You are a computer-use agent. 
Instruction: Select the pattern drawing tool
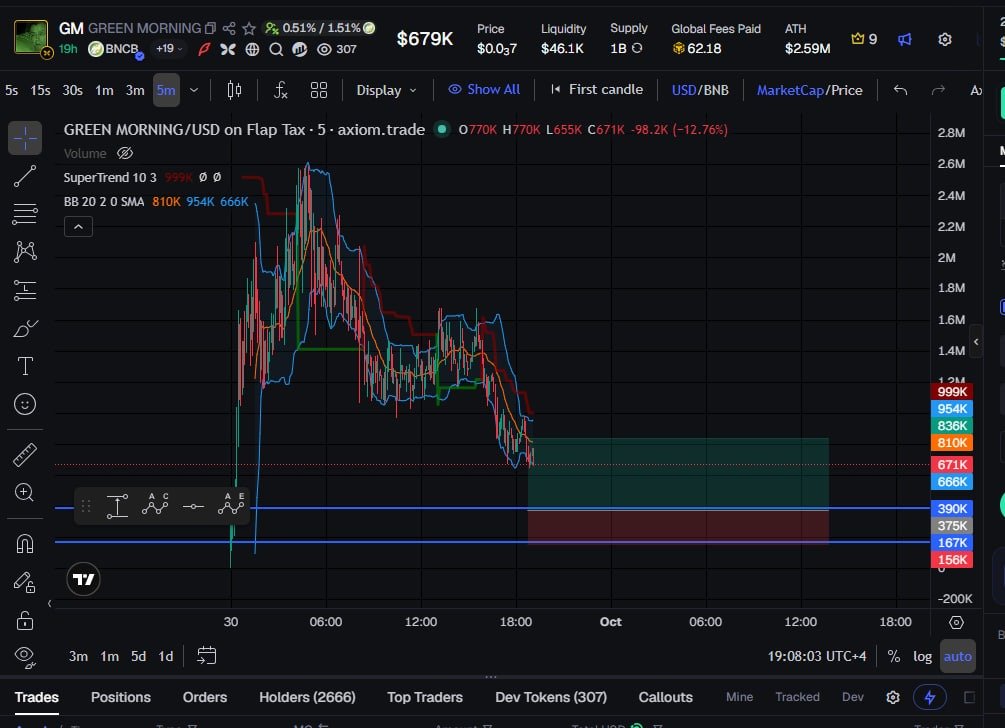(x=25, y=251)
